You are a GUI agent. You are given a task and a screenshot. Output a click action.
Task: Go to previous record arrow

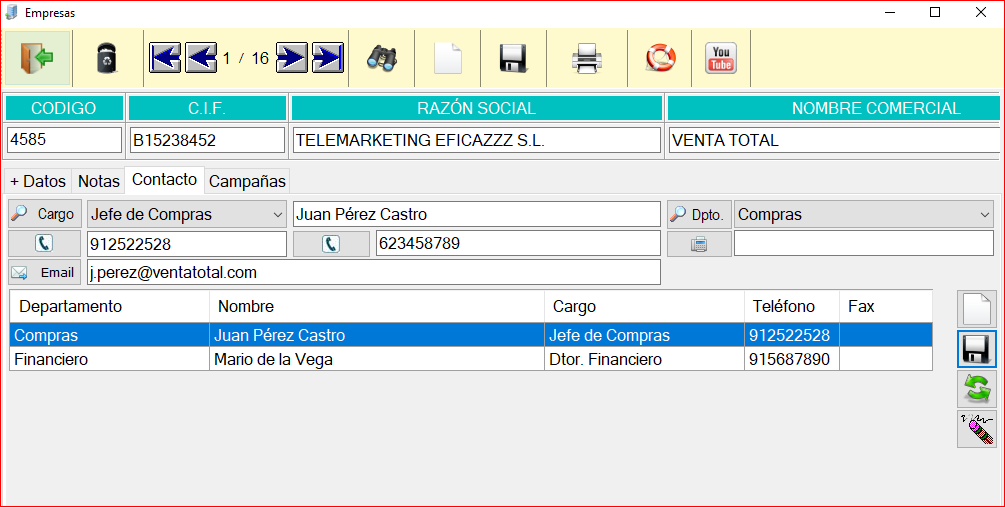pyautogui.click(x=201, y=58)
